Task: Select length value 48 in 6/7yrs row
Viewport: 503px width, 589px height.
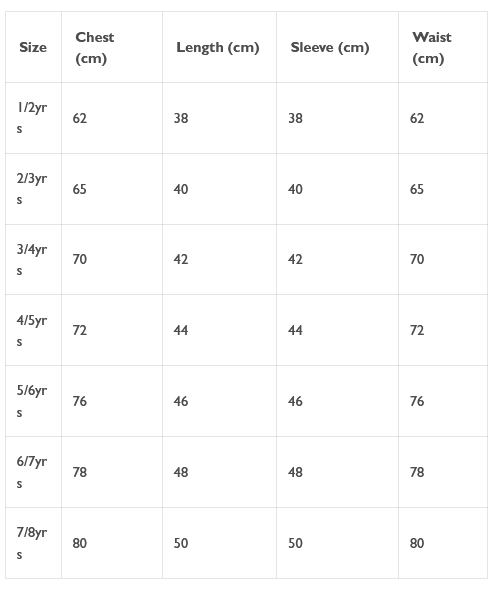Action: (181, 472)
